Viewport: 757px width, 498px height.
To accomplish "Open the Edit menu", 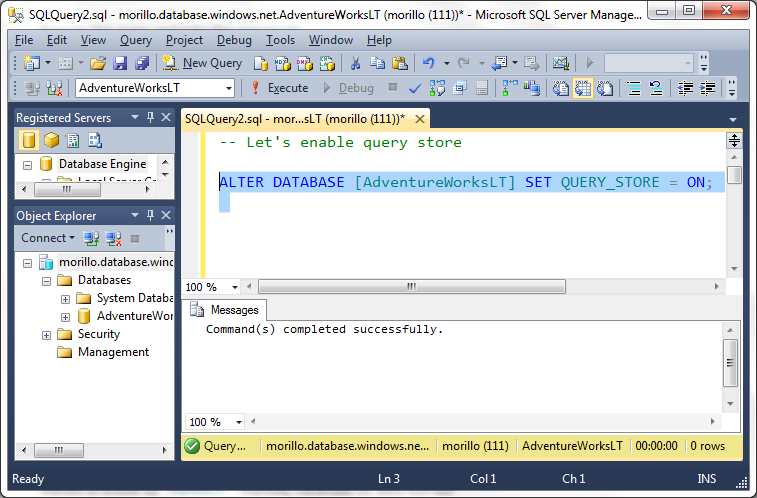I will (56, 40).
